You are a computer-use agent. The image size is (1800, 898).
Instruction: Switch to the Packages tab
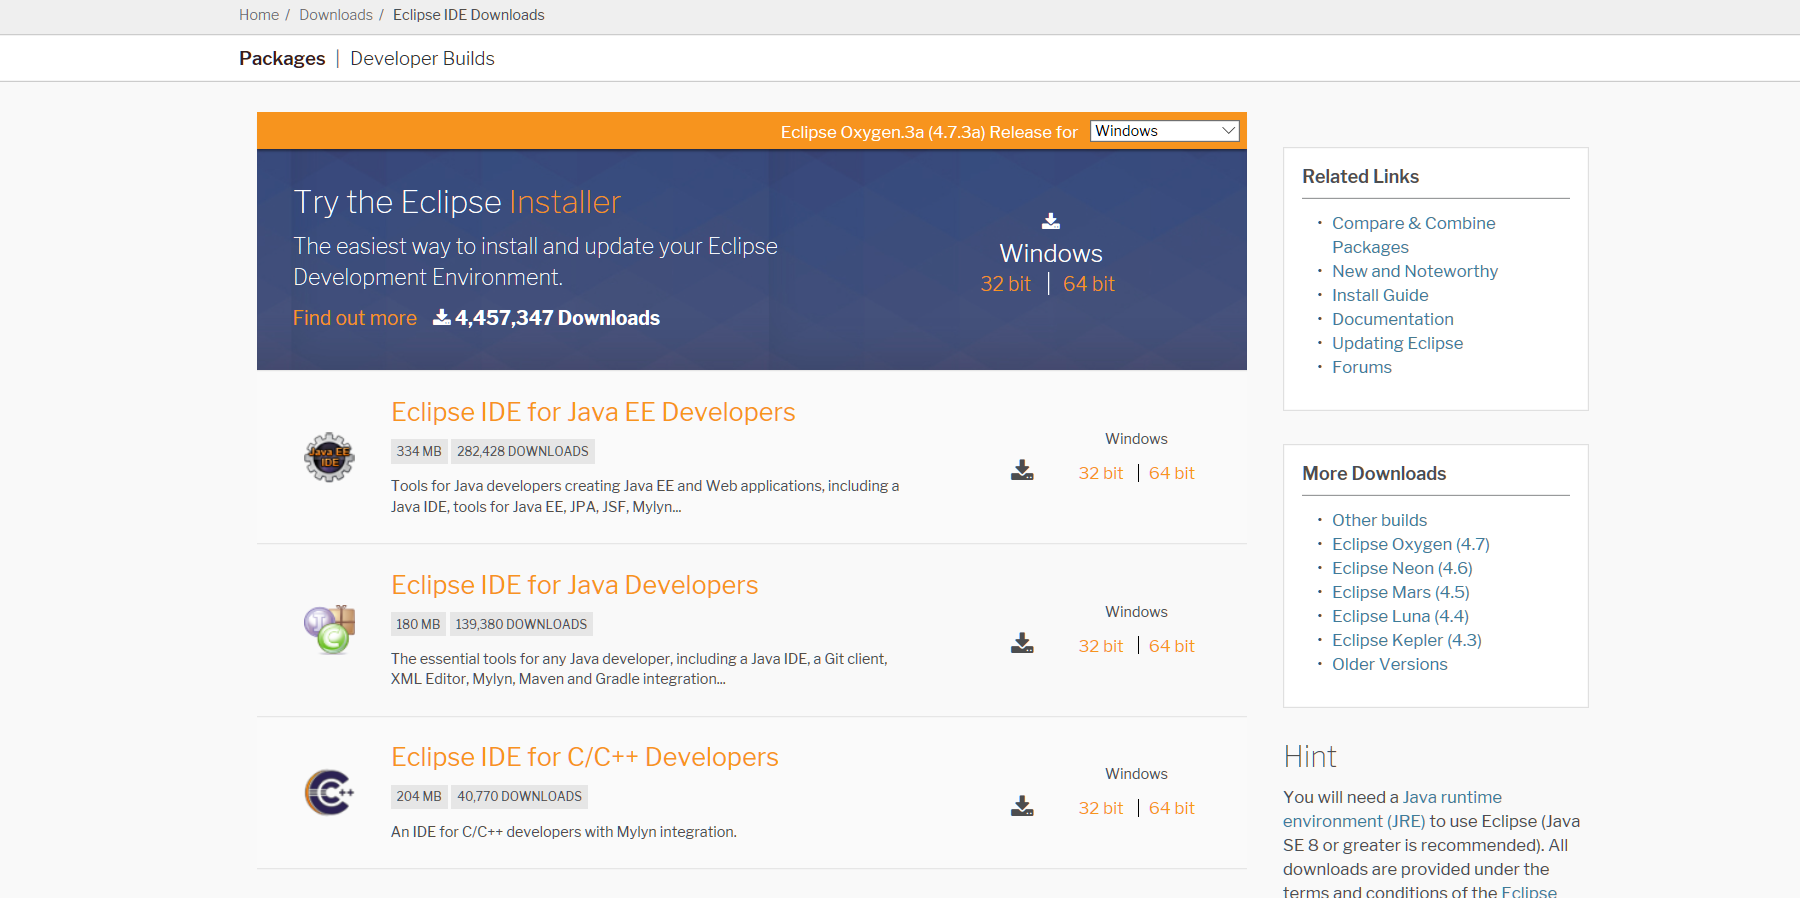coord(282,58)
